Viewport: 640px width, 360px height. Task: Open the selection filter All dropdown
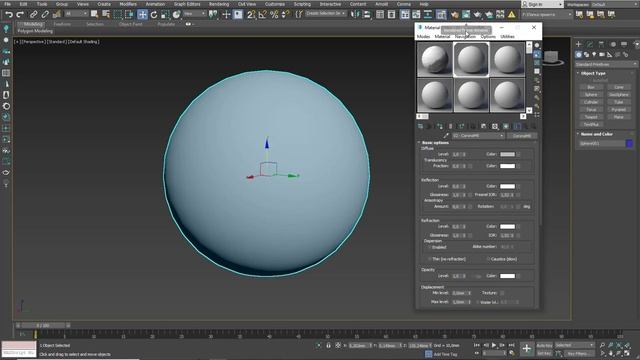[x=76, y=14]
